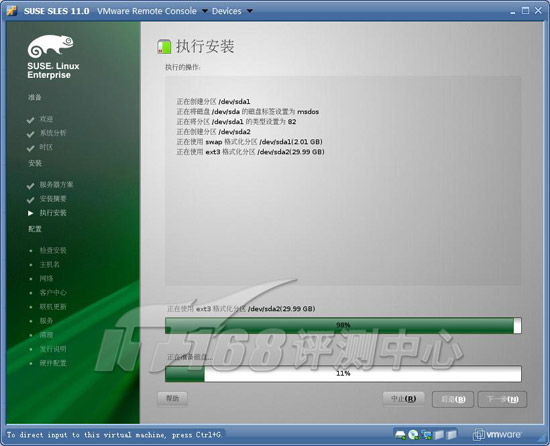Select the 联机更新 step in sidebar
550x446 pixels.
[53, 306]
